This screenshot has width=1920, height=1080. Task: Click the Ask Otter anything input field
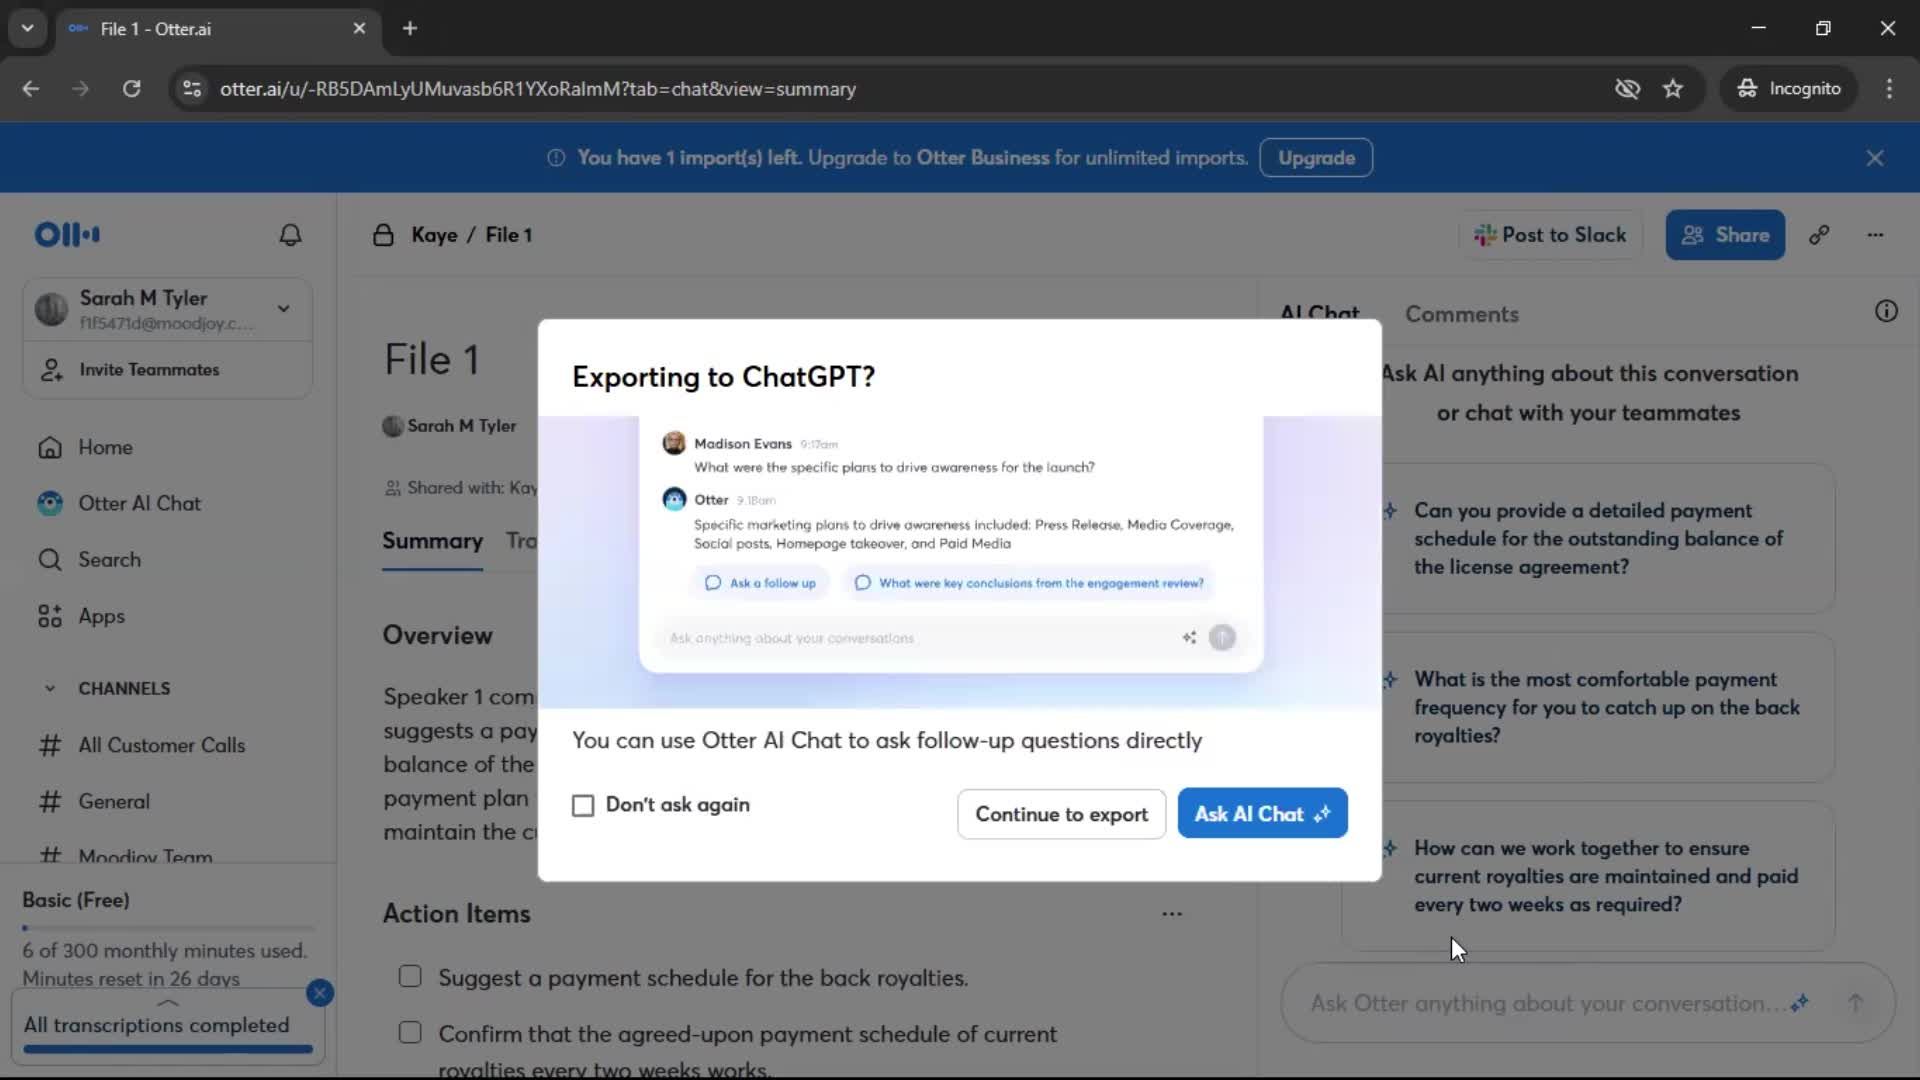click(x=1540, y=1003)
